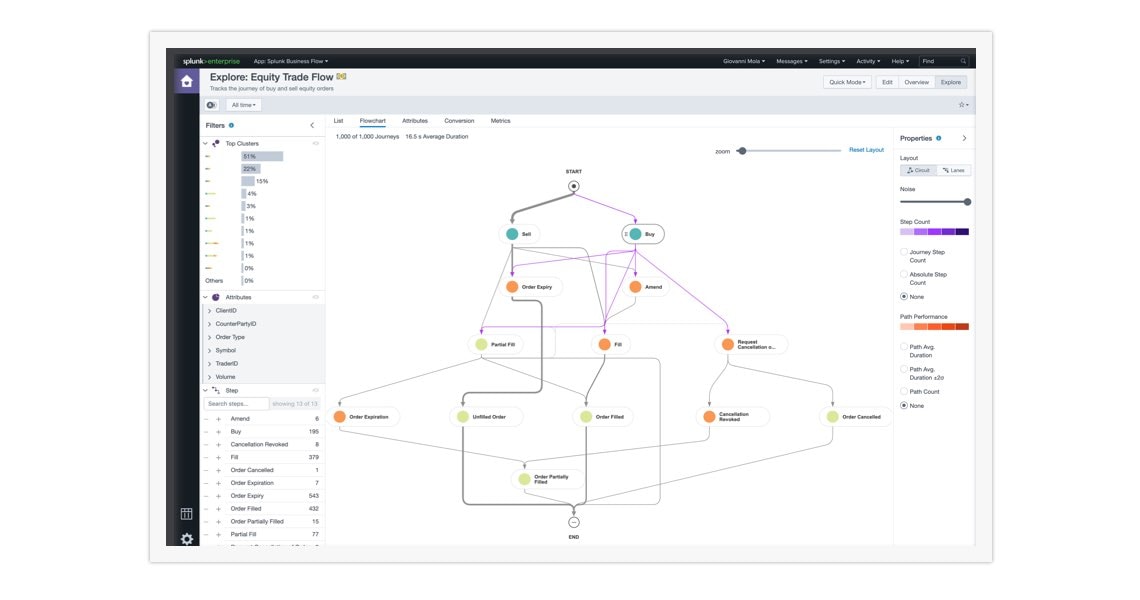Click the zoom slider handle
This screenshot has width=1140, height=600.
pyautogui.click(x=742, y=151)
